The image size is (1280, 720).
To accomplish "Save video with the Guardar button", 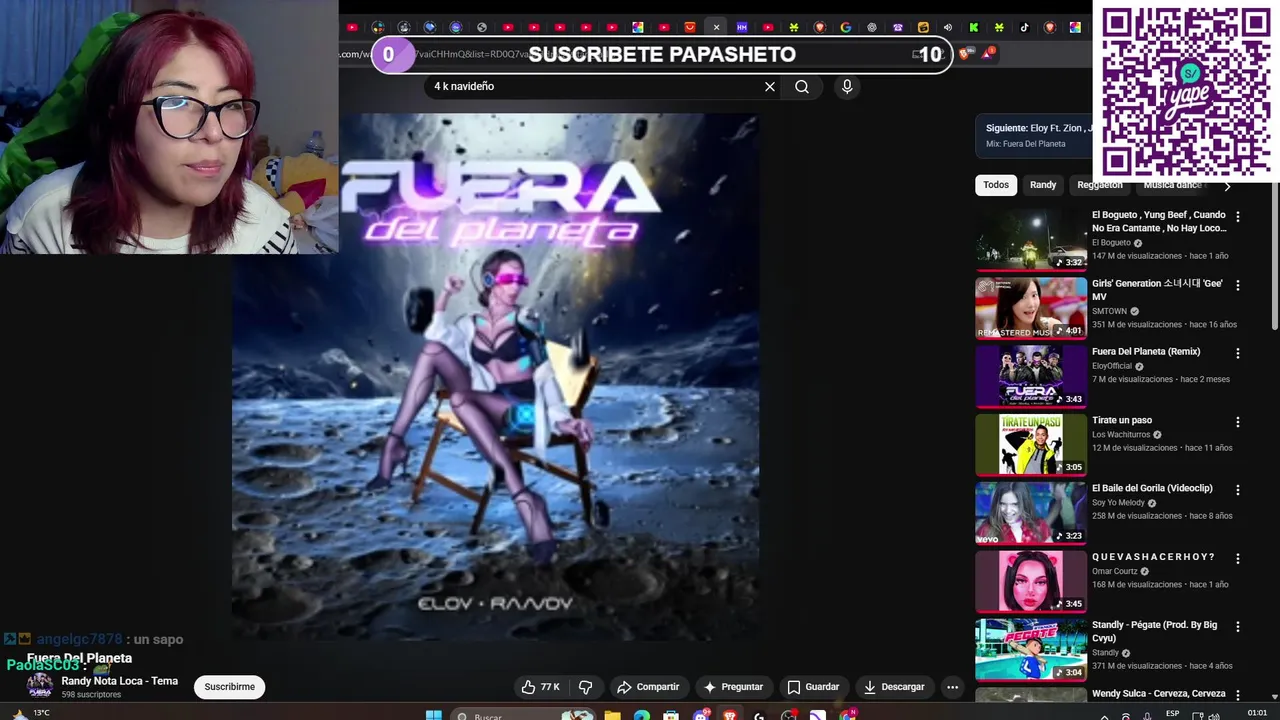I will coord(813,687).
